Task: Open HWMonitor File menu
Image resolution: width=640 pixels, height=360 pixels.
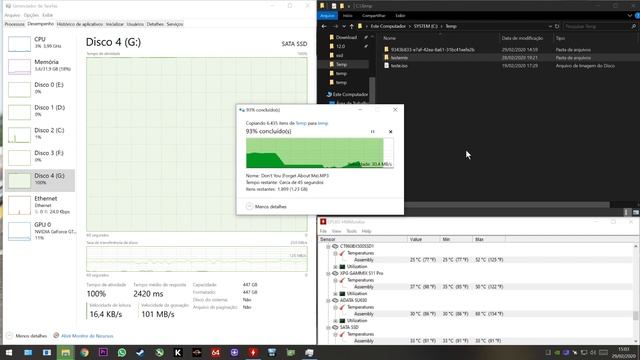Action: point(323,231)
